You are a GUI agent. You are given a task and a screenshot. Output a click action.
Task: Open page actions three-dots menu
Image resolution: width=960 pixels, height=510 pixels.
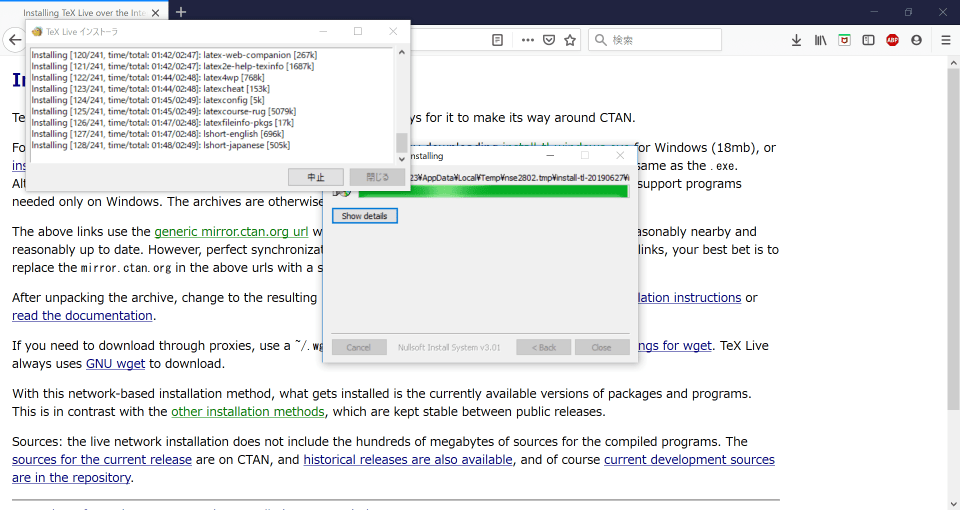tap(526, 40)
